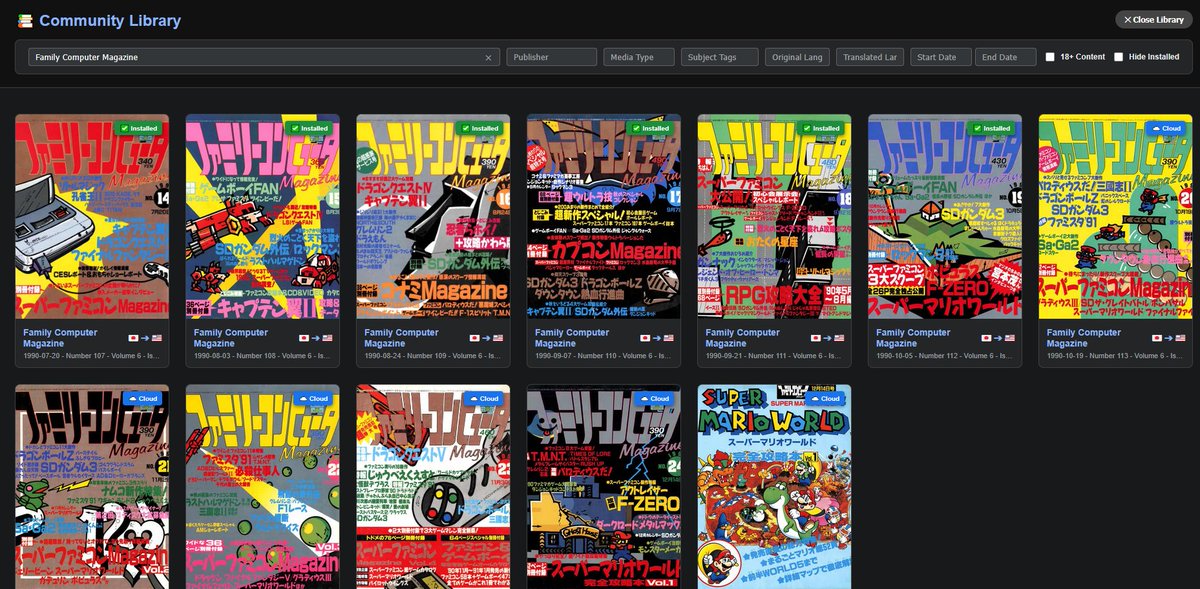
Task: Open the 1990-08-24 issue cover thumbnail
Action: pyautogui.click(x=433, y=216)
